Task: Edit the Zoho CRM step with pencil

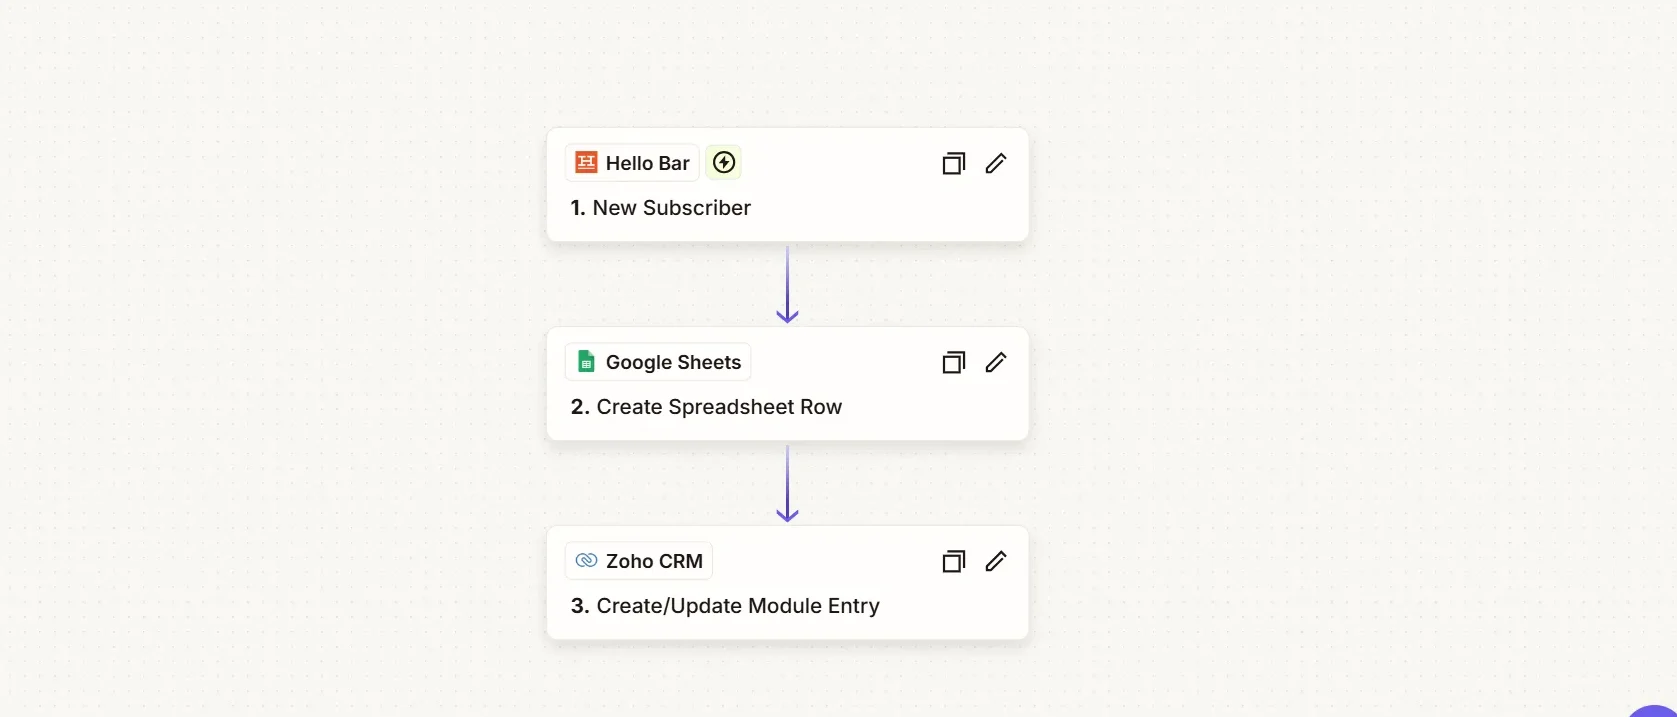Action: click(996, 561)
